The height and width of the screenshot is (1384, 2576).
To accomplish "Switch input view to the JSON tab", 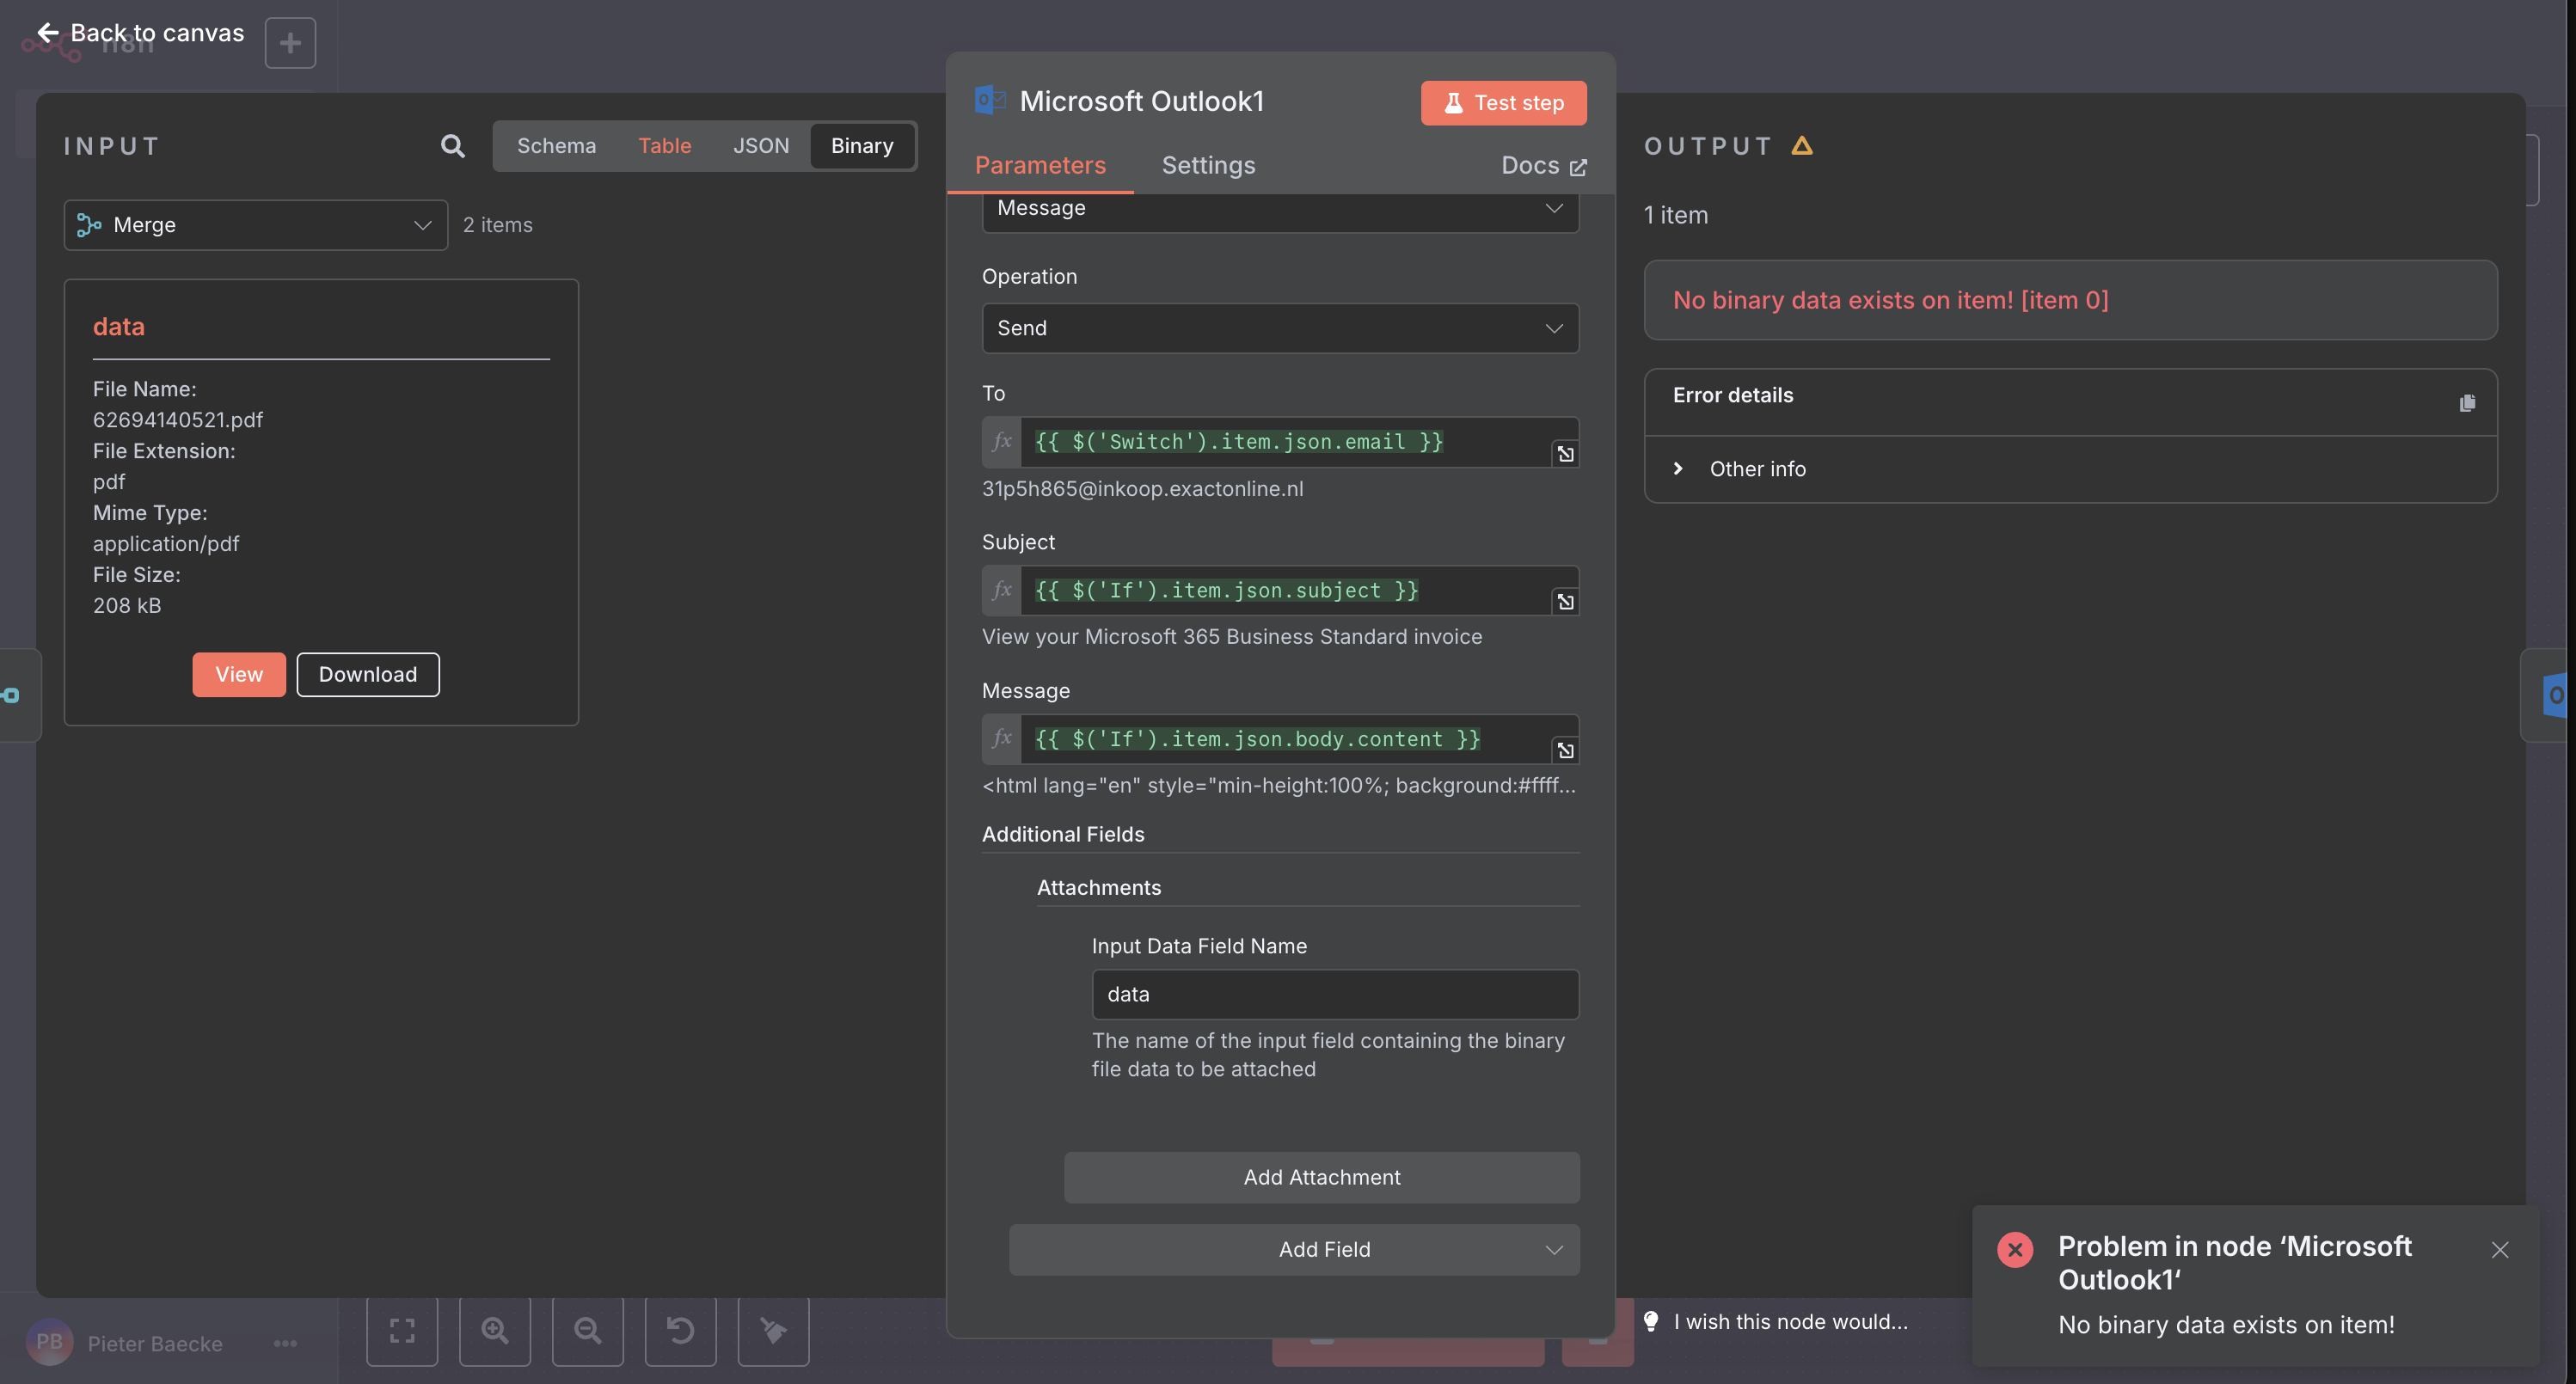I will coord(761,146).
